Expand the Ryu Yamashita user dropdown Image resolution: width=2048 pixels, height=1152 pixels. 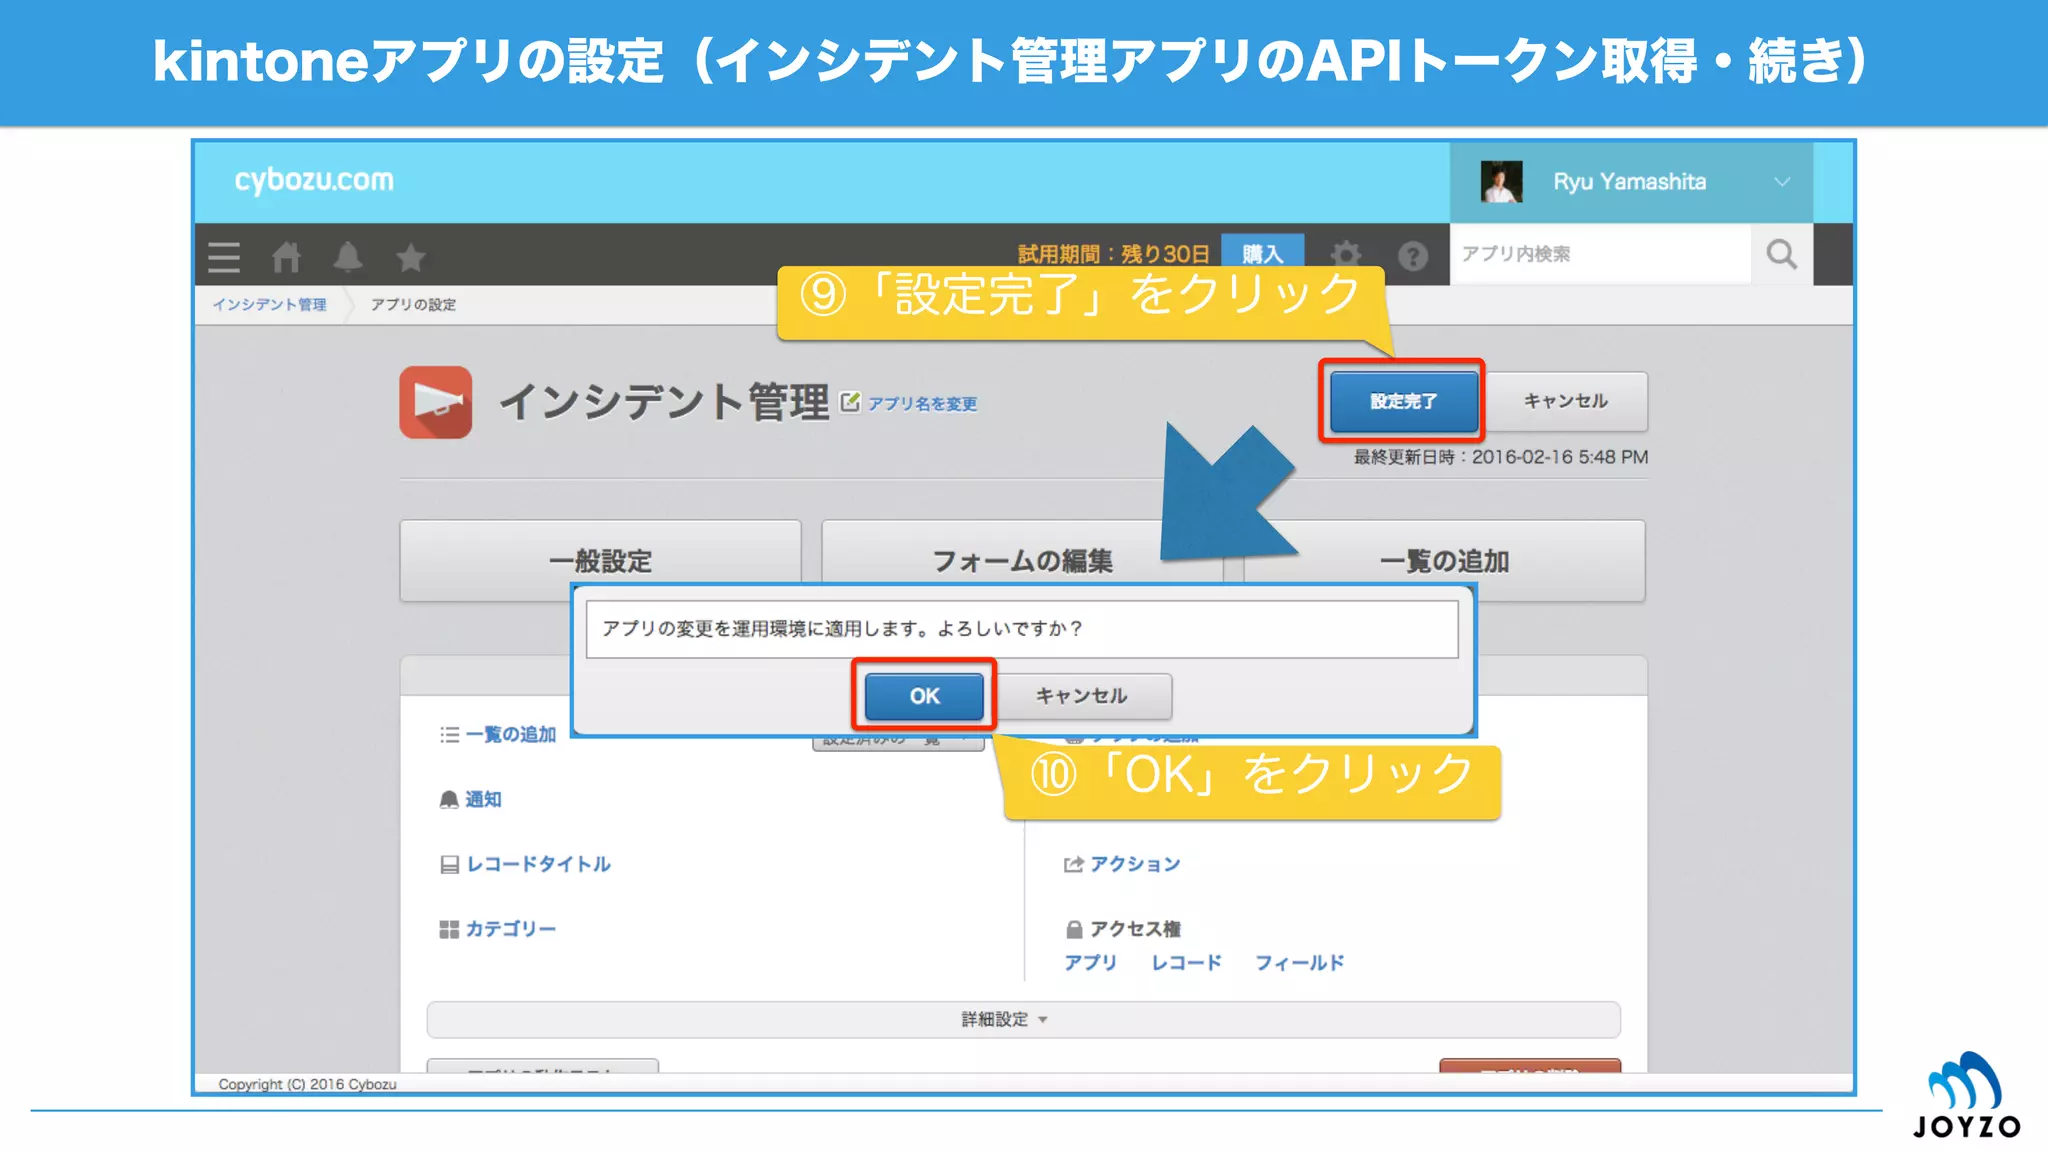(x=1782, y=182)
